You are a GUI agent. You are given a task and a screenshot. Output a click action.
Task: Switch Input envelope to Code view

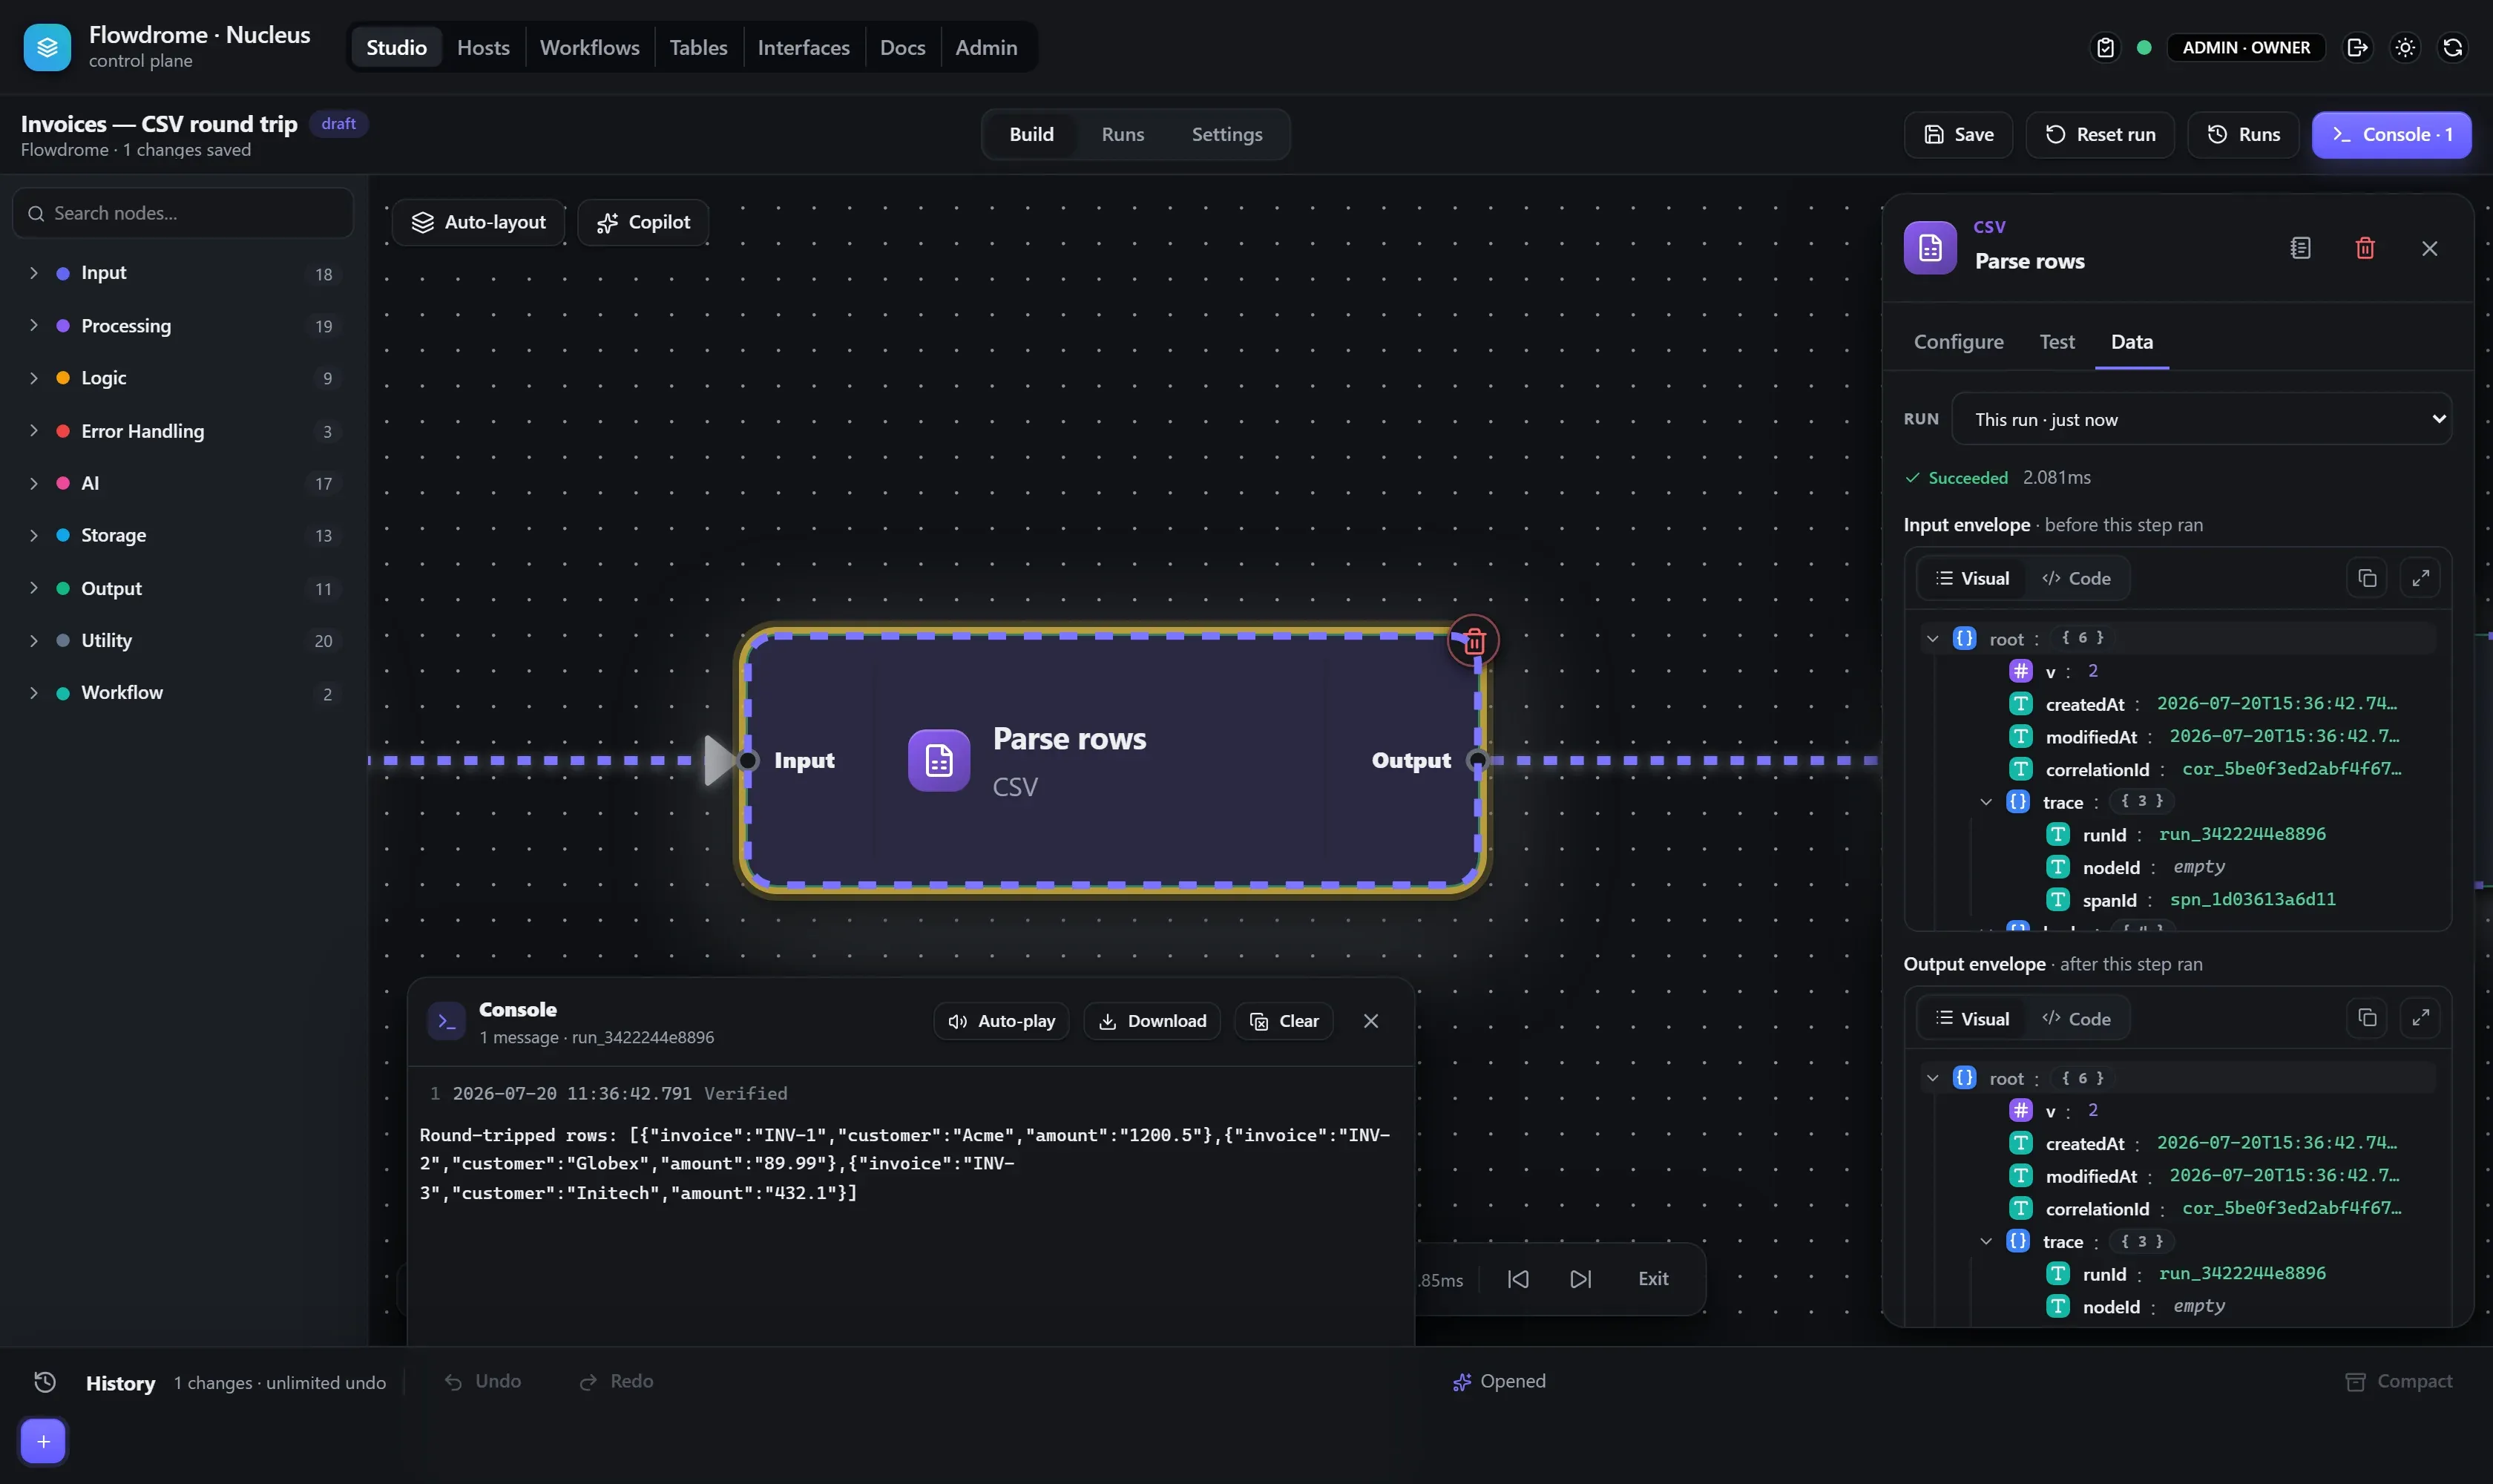pos(2076,578)
